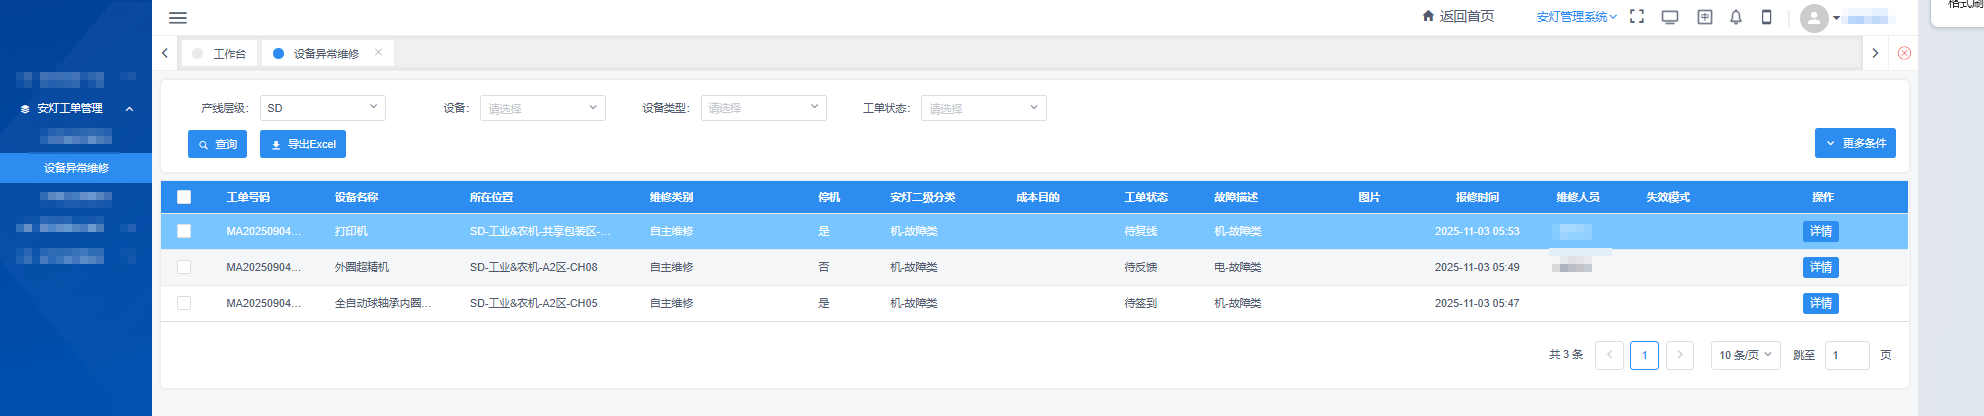The width and height of the screenshot is (1984, 416).
Task: Click the 跳至 page number input field
Action: (1846, 355)
